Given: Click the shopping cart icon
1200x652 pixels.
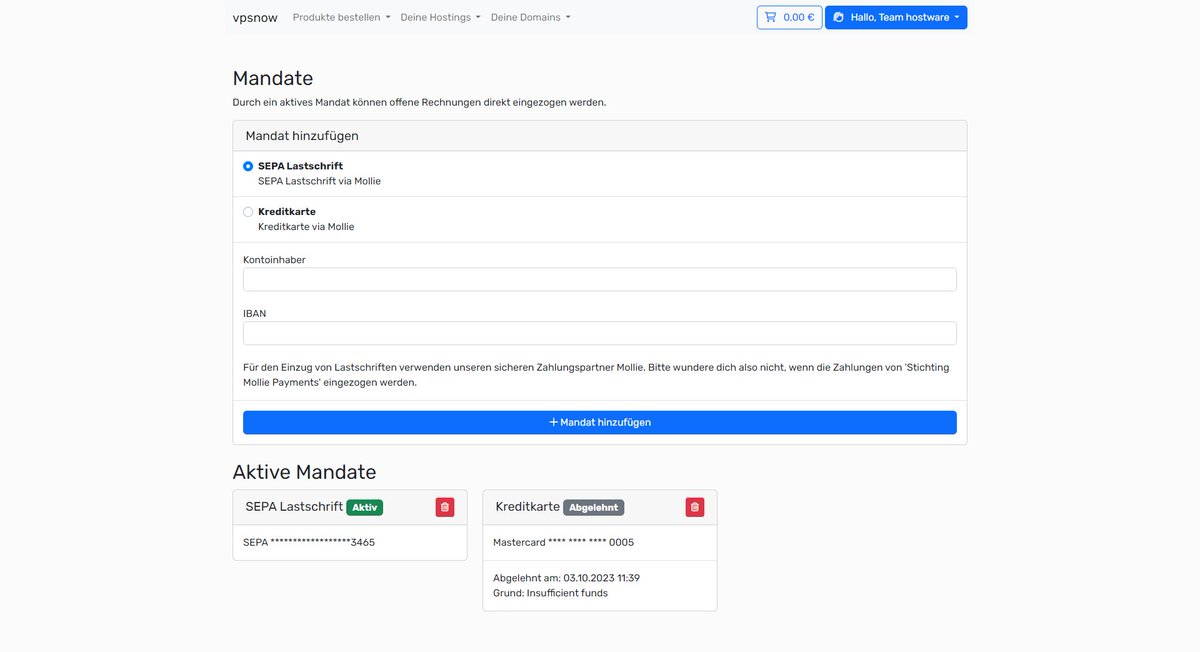Looking at the screenshot, I should (x=771, y=16).
